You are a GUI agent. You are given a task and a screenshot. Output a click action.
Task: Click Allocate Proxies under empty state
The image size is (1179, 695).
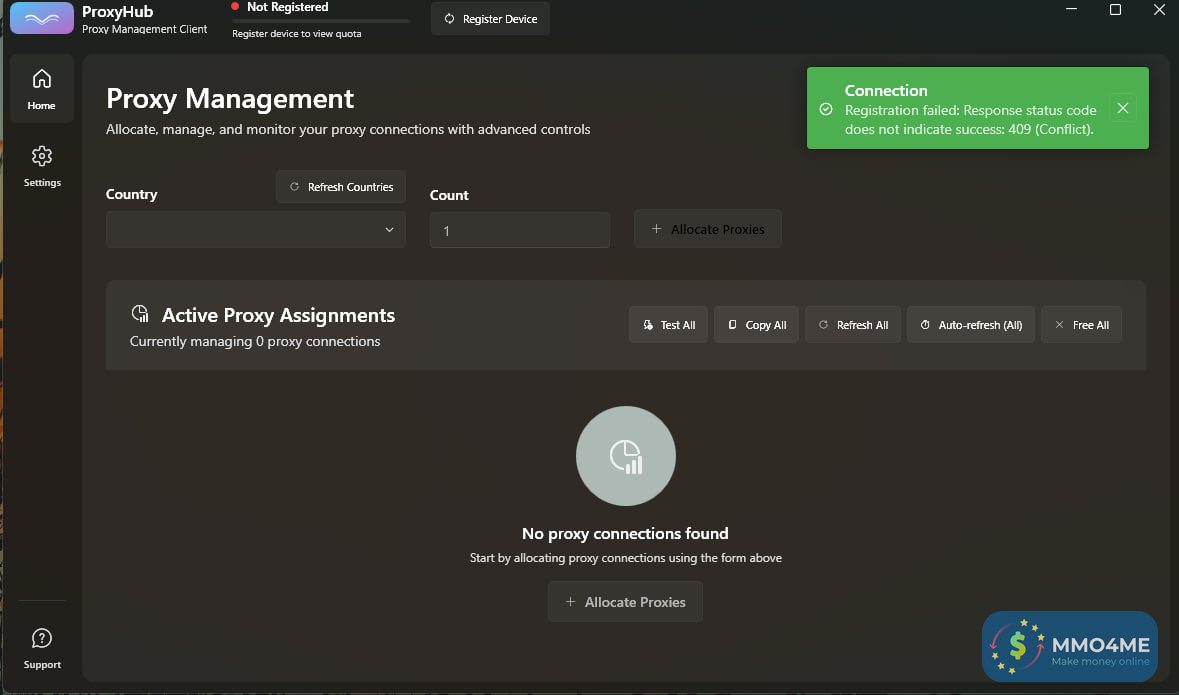pyautogui.click(x=626, y=602)
